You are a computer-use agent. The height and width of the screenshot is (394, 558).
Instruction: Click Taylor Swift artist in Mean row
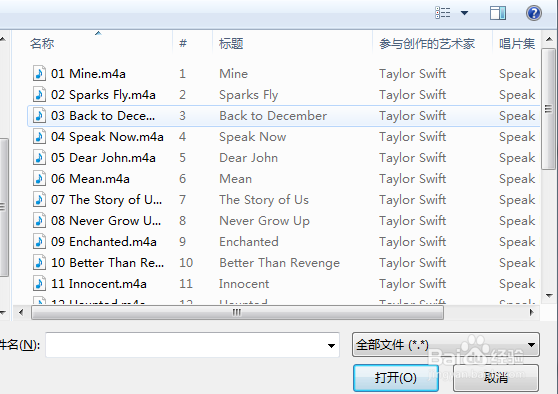pos(412,179)
